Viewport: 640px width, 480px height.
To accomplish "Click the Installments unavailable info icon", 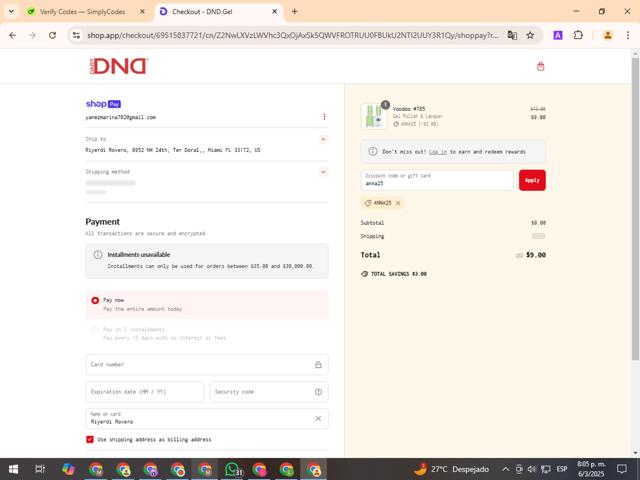I will click(x=98, y=255).
